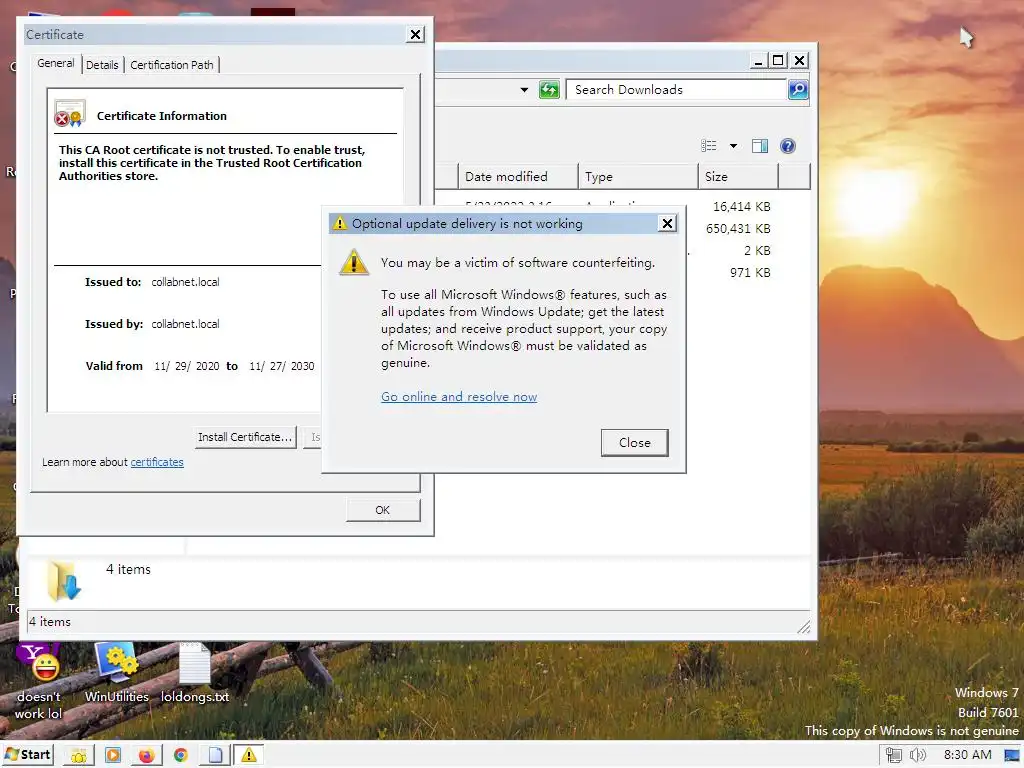This screenshot has height=768, width=1024.
Task: Click the '4 items' status bar text
Action: (x=50, y=622)
